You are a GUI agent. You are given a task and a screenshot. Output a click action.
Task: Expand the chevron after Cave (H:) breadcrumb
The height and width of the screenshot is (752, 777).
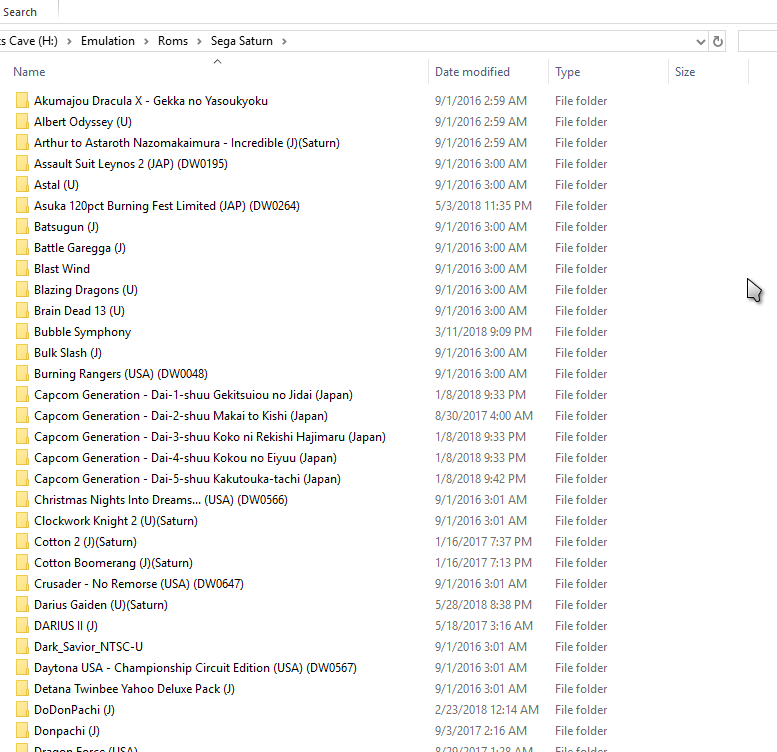(x=69, y=41)
